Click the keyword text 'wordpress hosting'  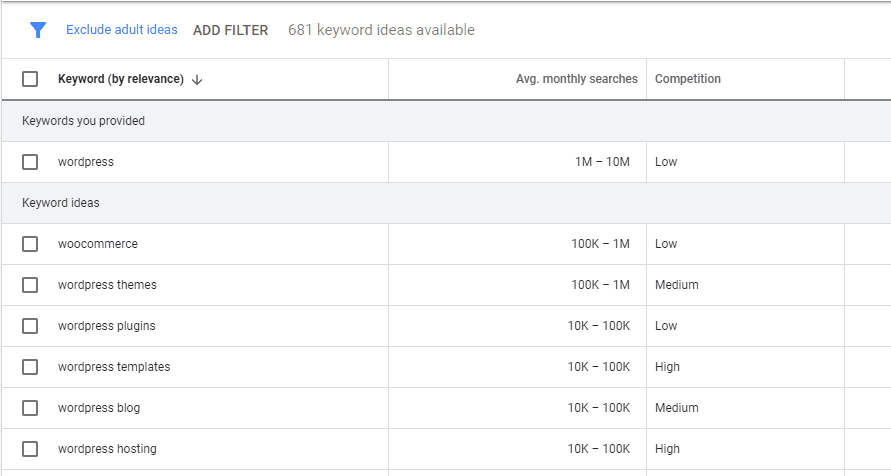pyautogui.click(x=107, y=449)
